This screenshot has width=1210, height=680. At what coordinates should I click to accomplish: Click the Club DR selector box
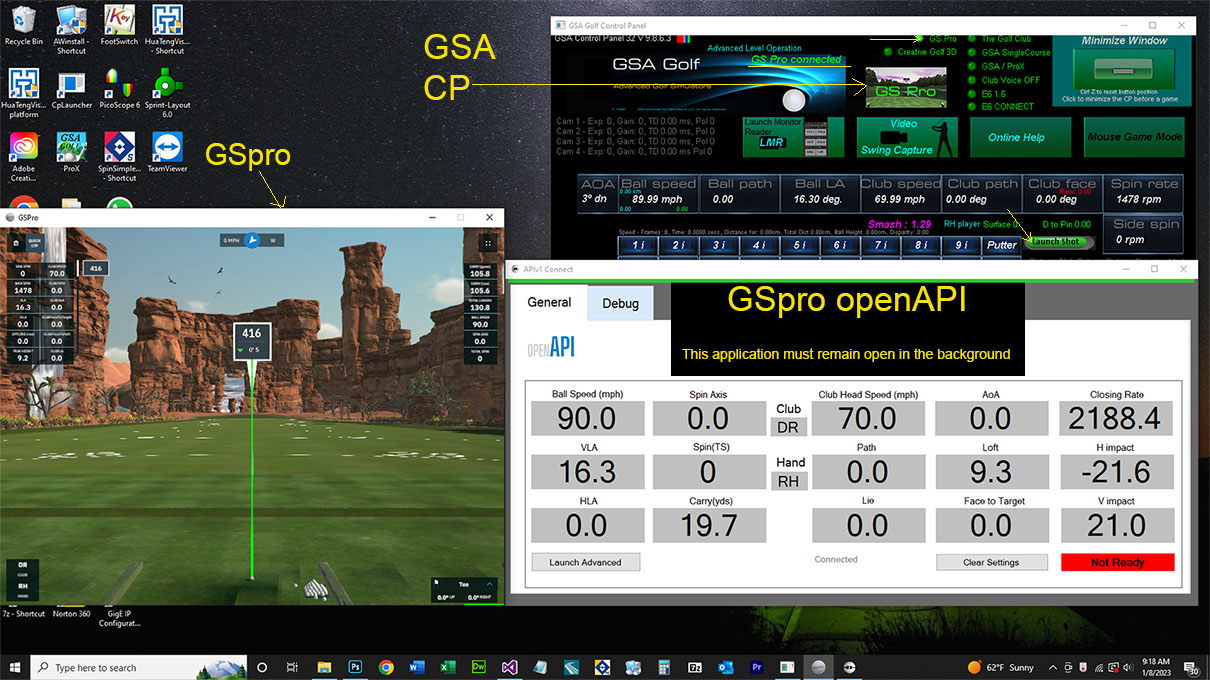coord(789,427)
